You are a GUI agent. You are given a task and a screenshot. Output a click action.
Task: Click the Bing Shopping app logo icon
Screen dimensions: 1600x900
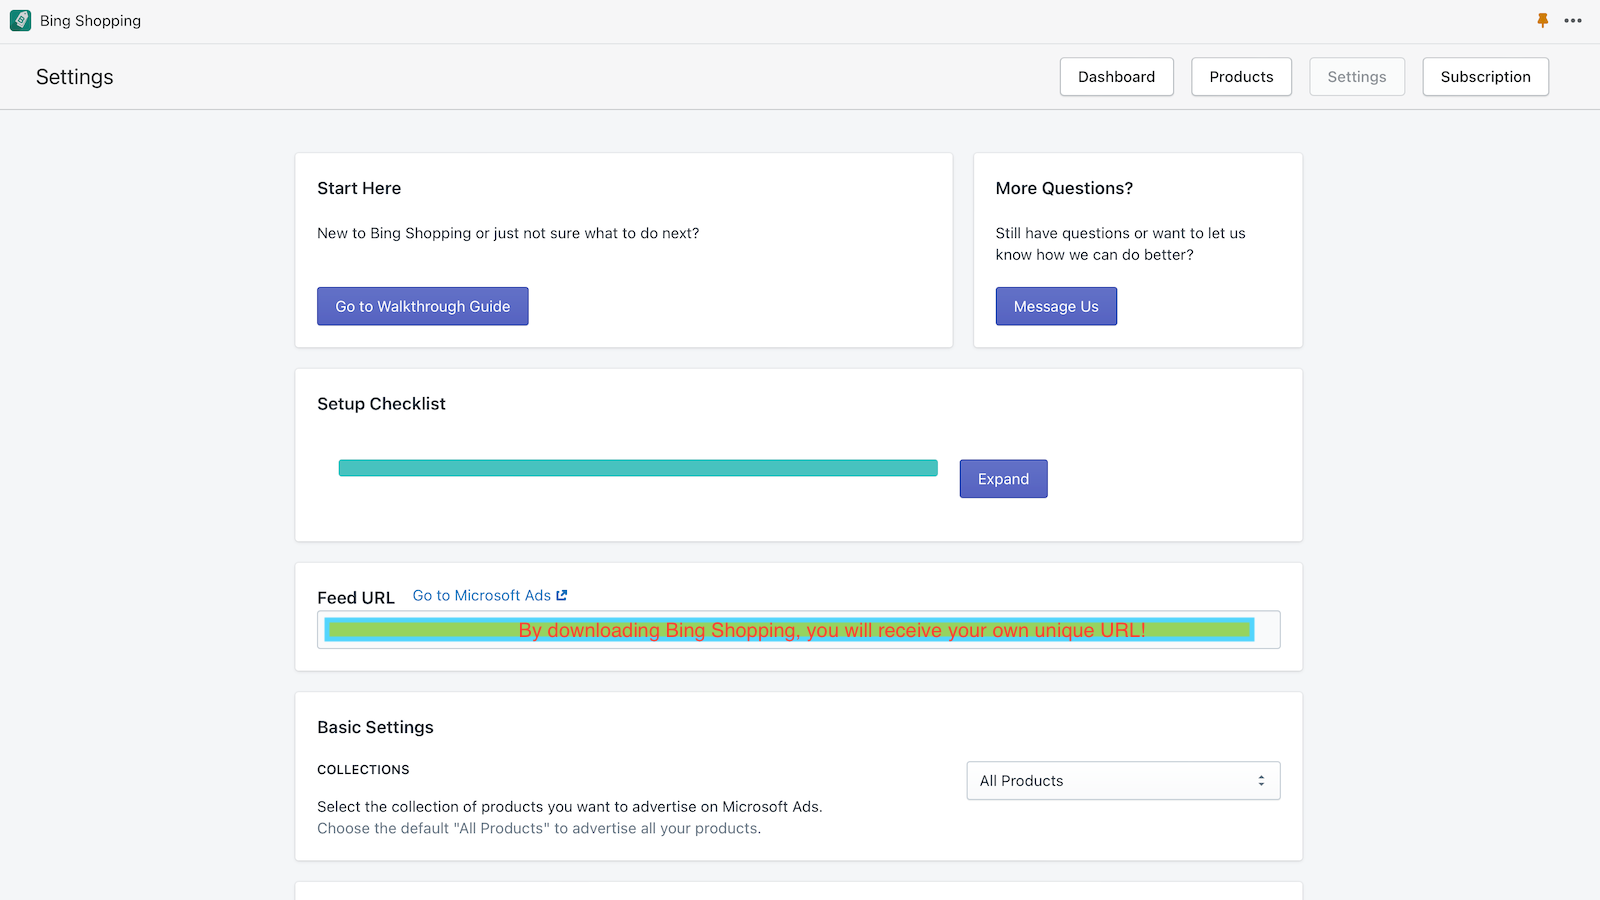tap(20, 20)
